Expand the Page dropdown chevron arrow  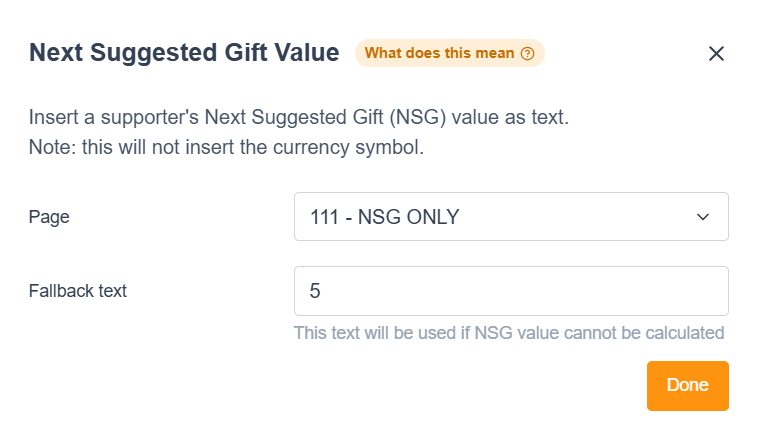[x=703, y=217]
